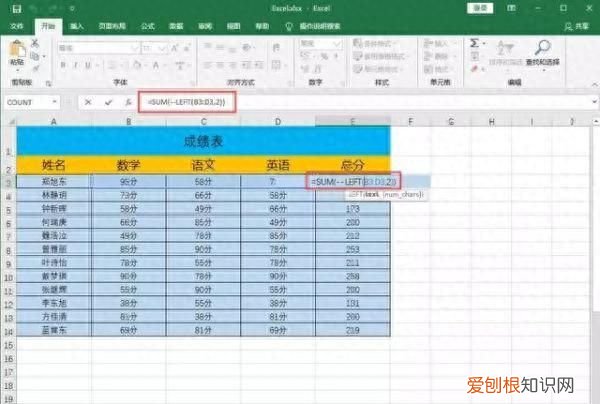Viewport: 600px width, 404px height.
Task: Click the Insert cells button
Action: point(439,44)
